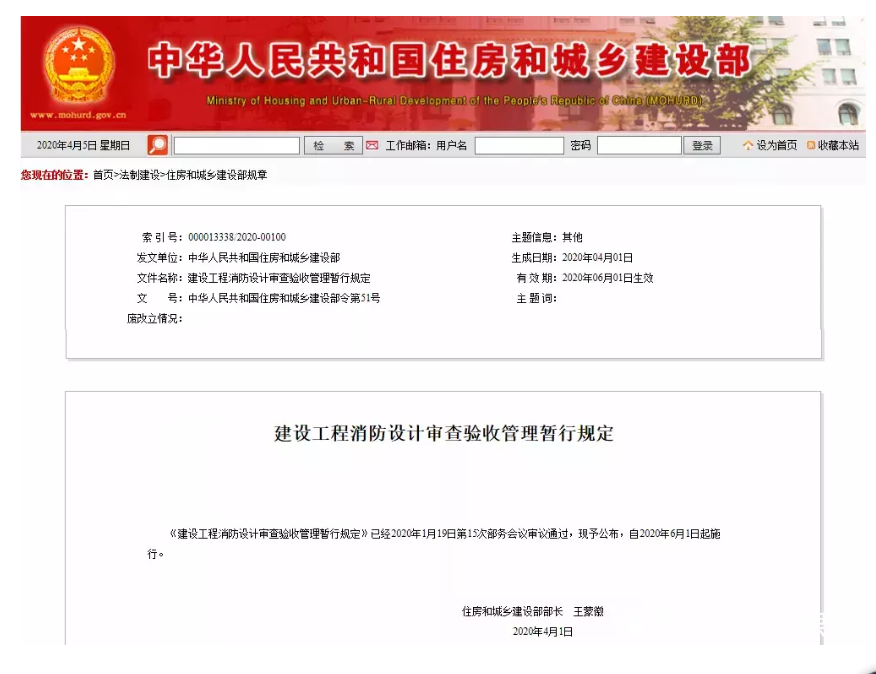876x674 pixels.
Task: Click the 检索 search button
Action: click(333, 144)
